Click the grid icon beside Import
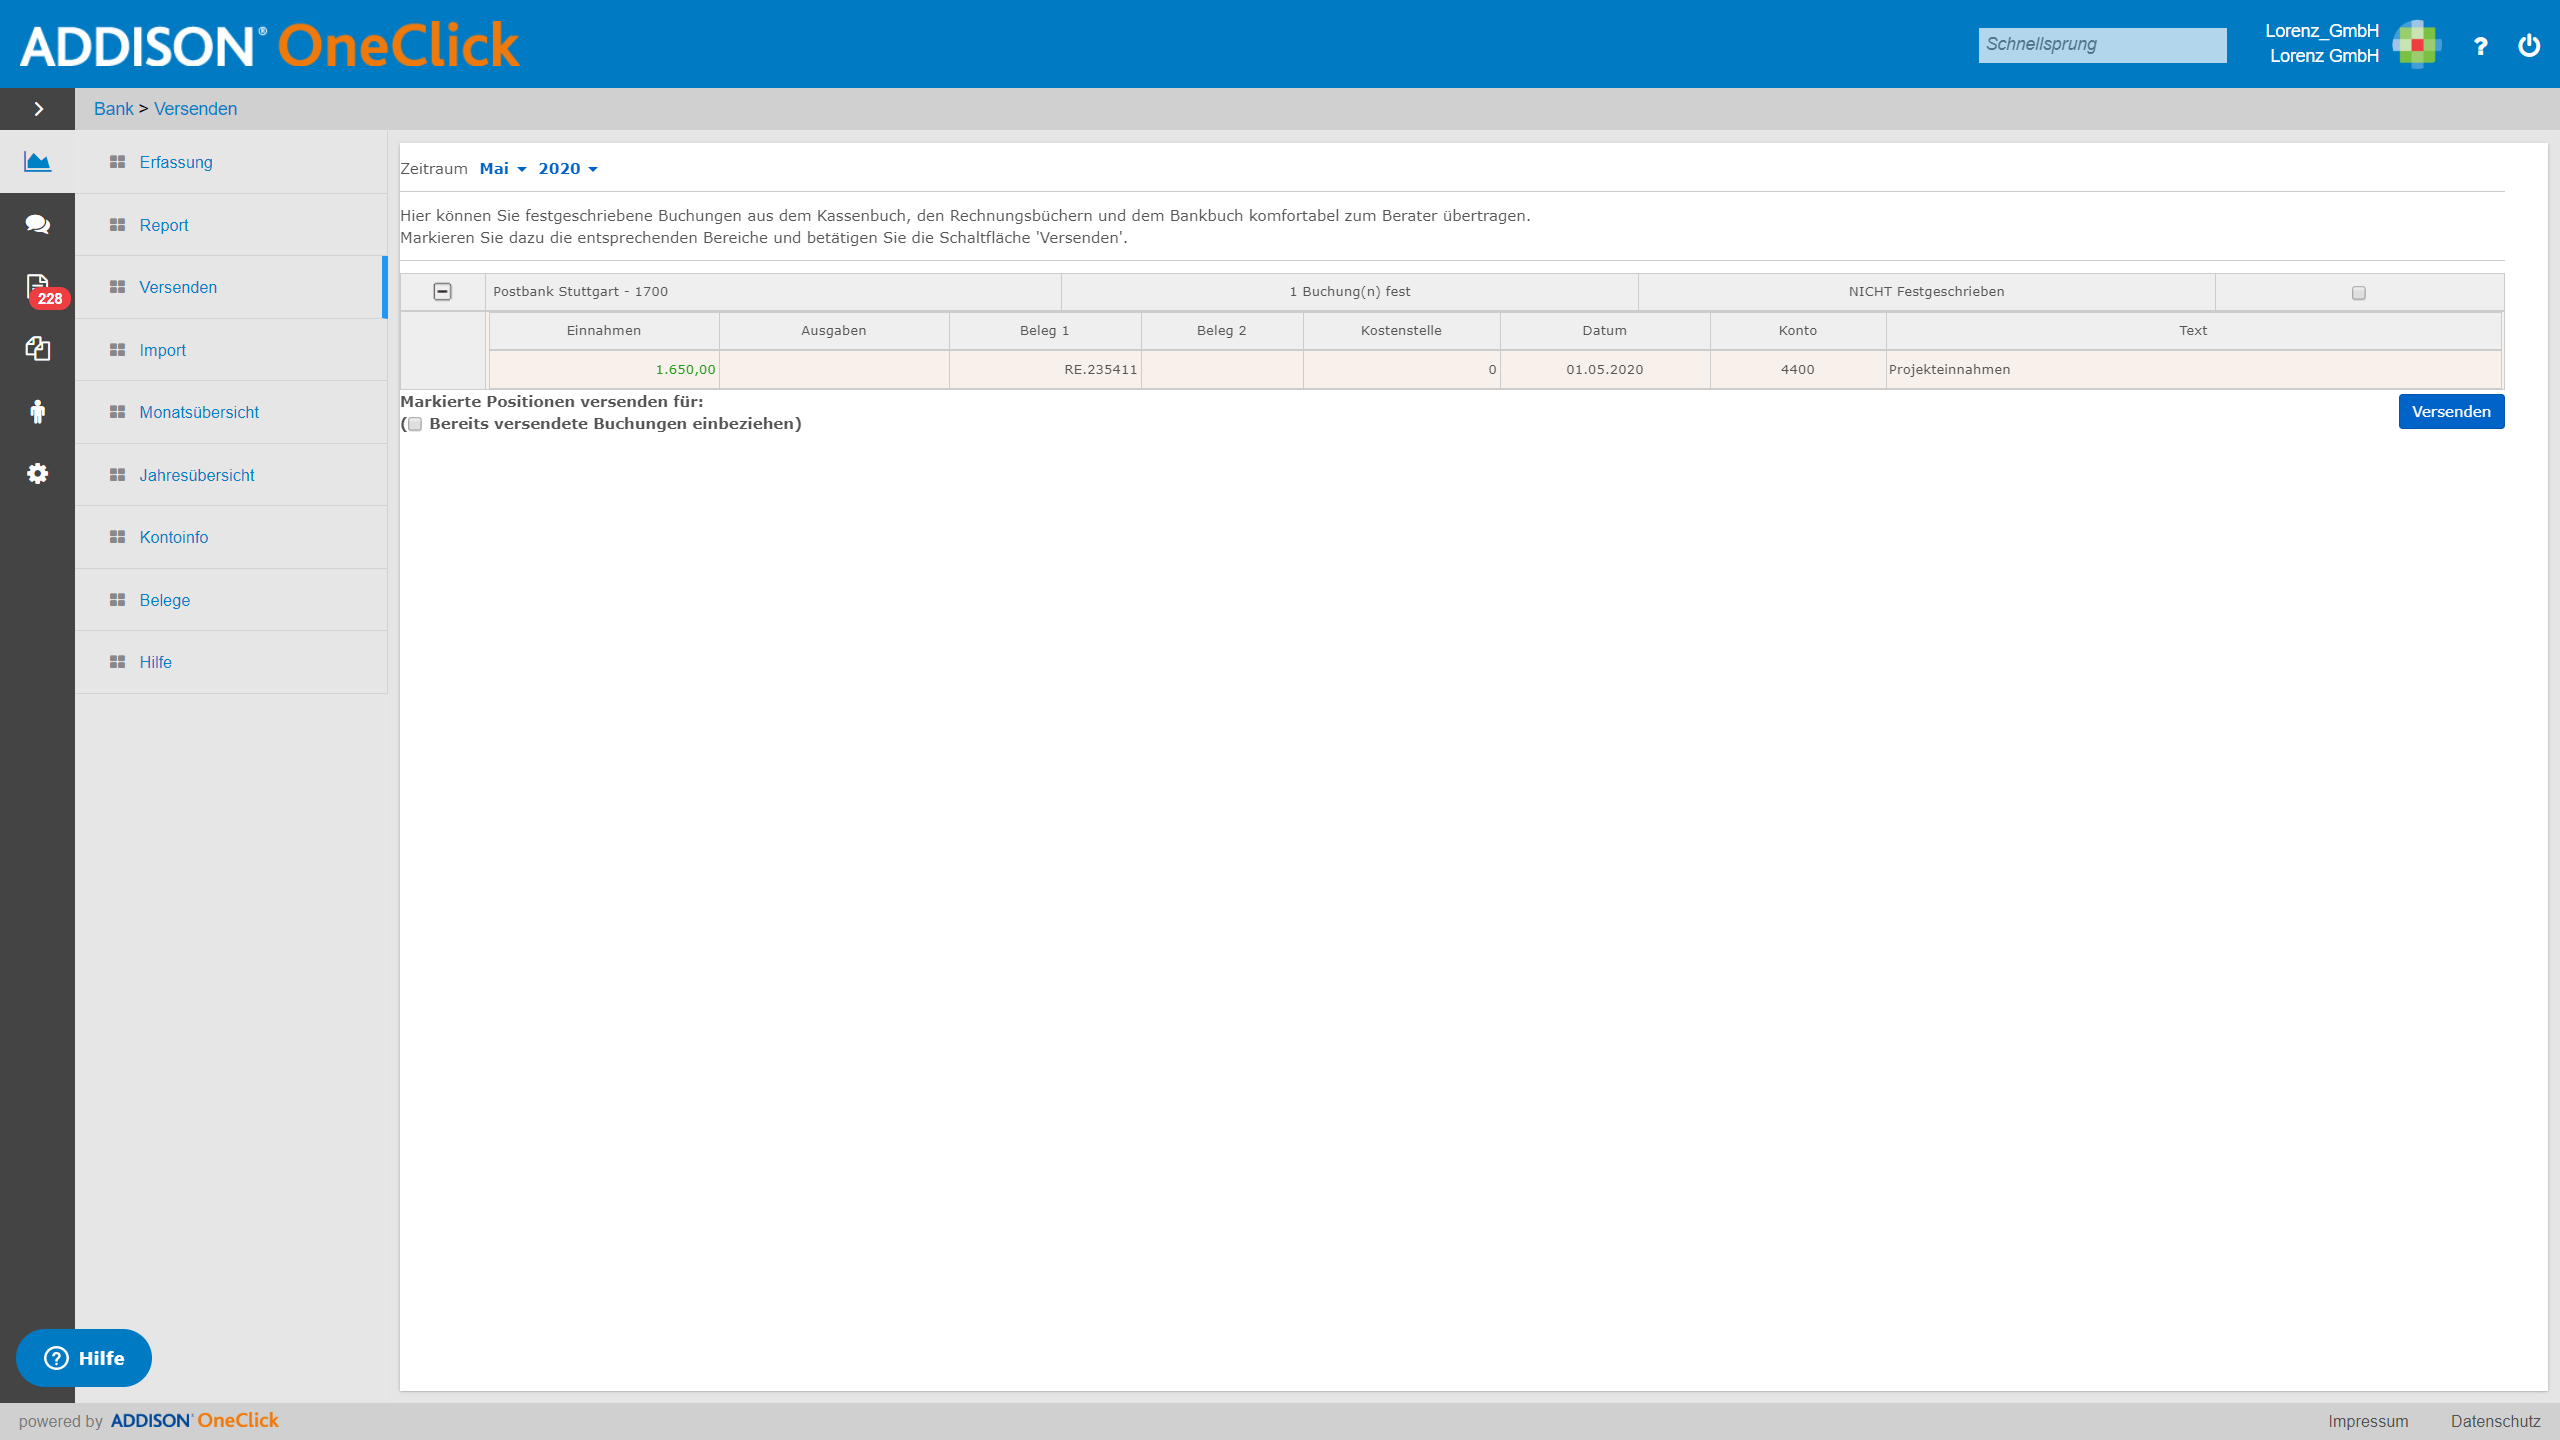 117,350
